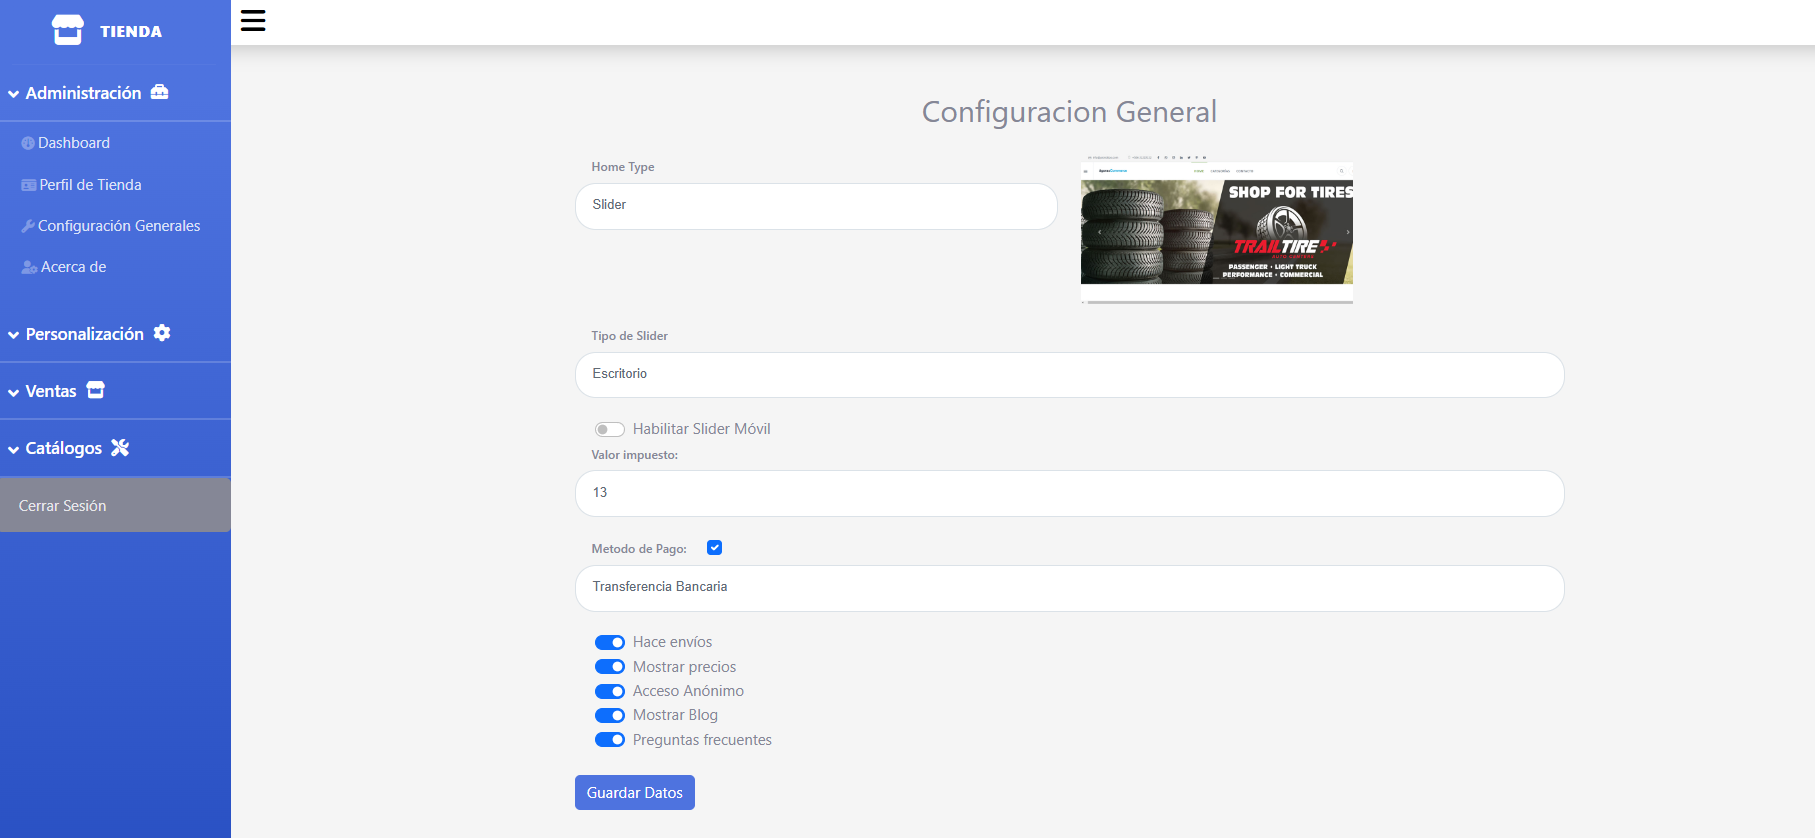Click the Guardar Datos button
1815x838 pixels.
(634, 792)
